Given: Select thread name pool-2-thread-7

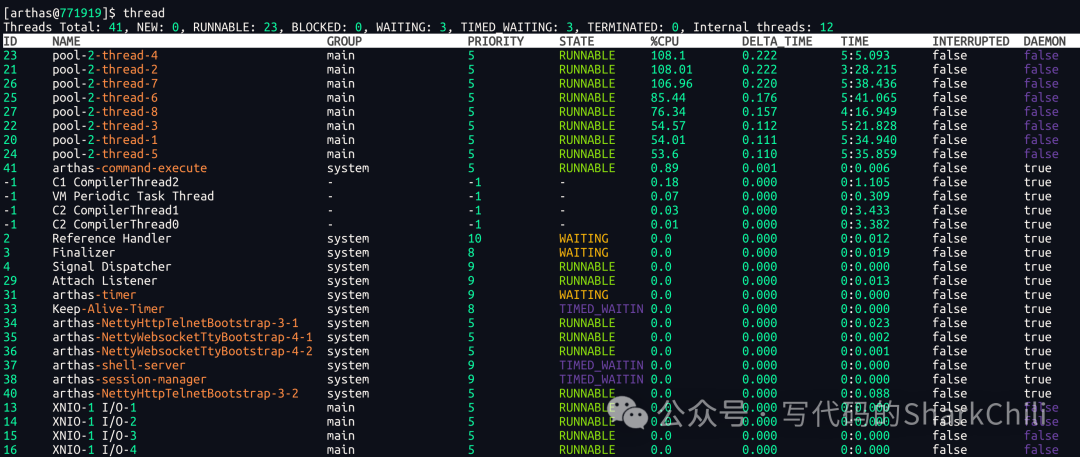Looking at the screenshot, I should pos(105,83).
